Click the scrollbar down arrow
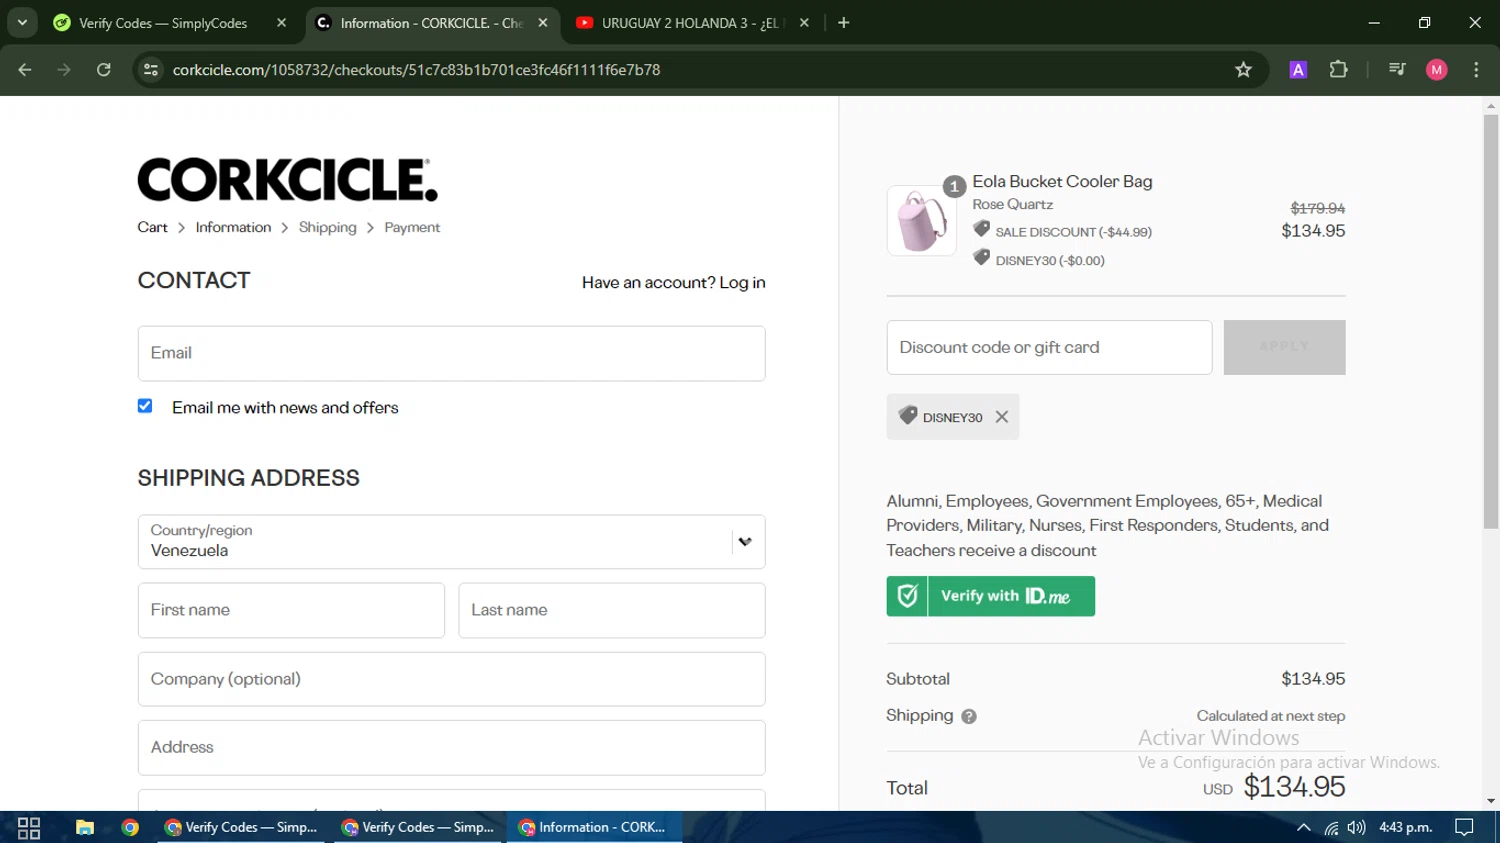This screenshot has height=843, width=1500. tap(1491, 801)
